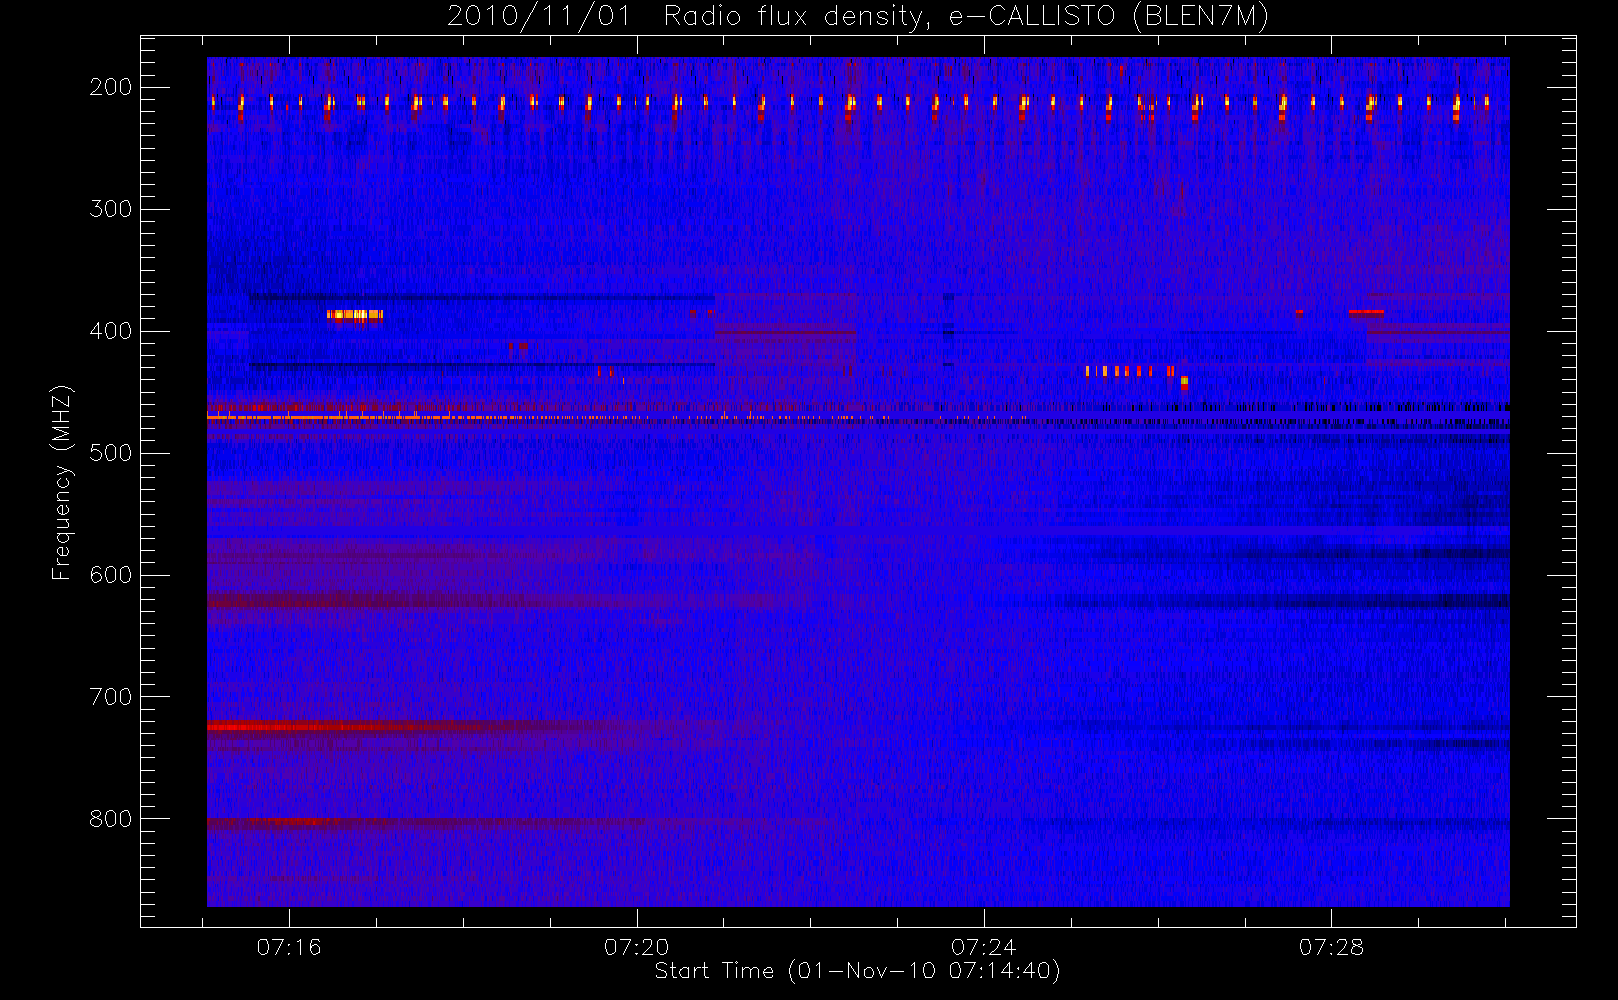Click the 07:16 time tick label
Screen dimensions: 1618x1000
[289, 947]
